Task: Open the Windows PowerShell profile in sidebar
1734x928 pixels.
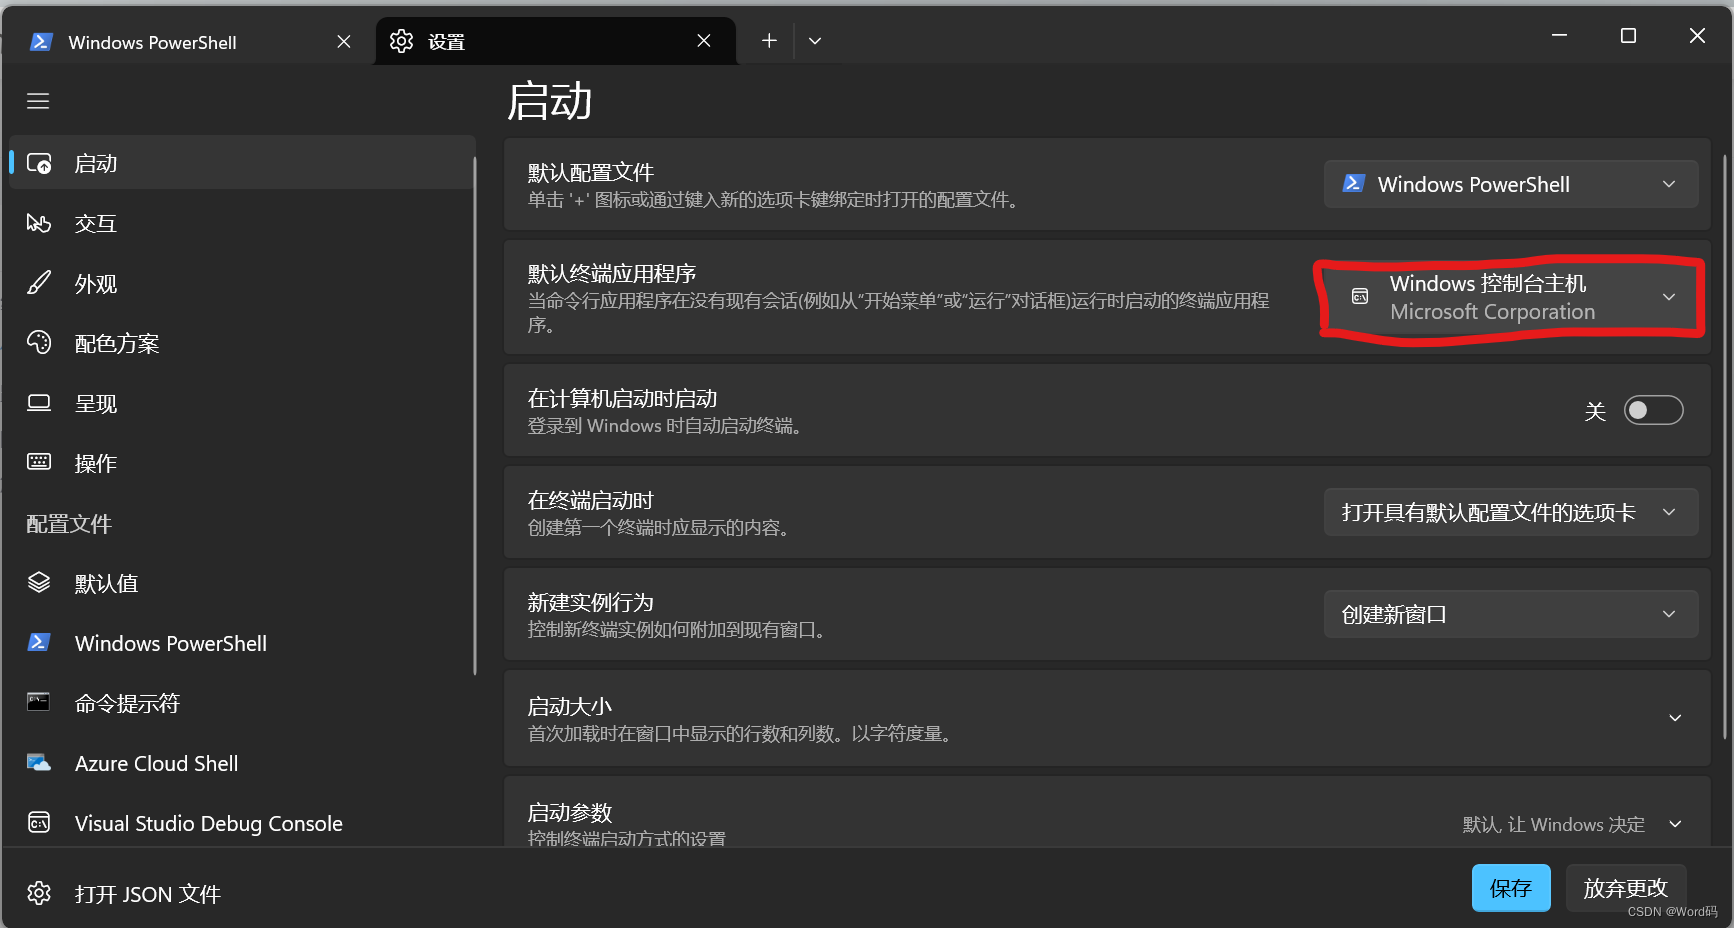Action: (x=242, y=643)
